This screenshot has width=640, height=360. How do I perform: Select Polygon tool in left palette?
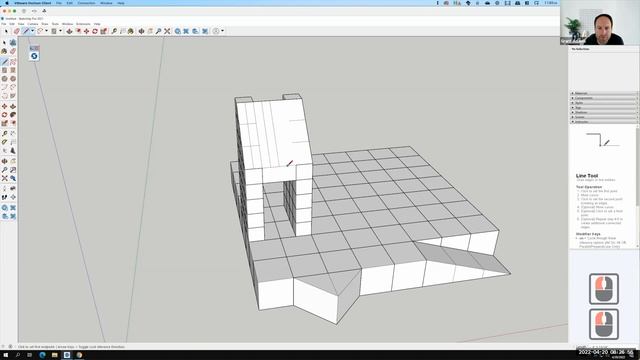click(13, 79)
